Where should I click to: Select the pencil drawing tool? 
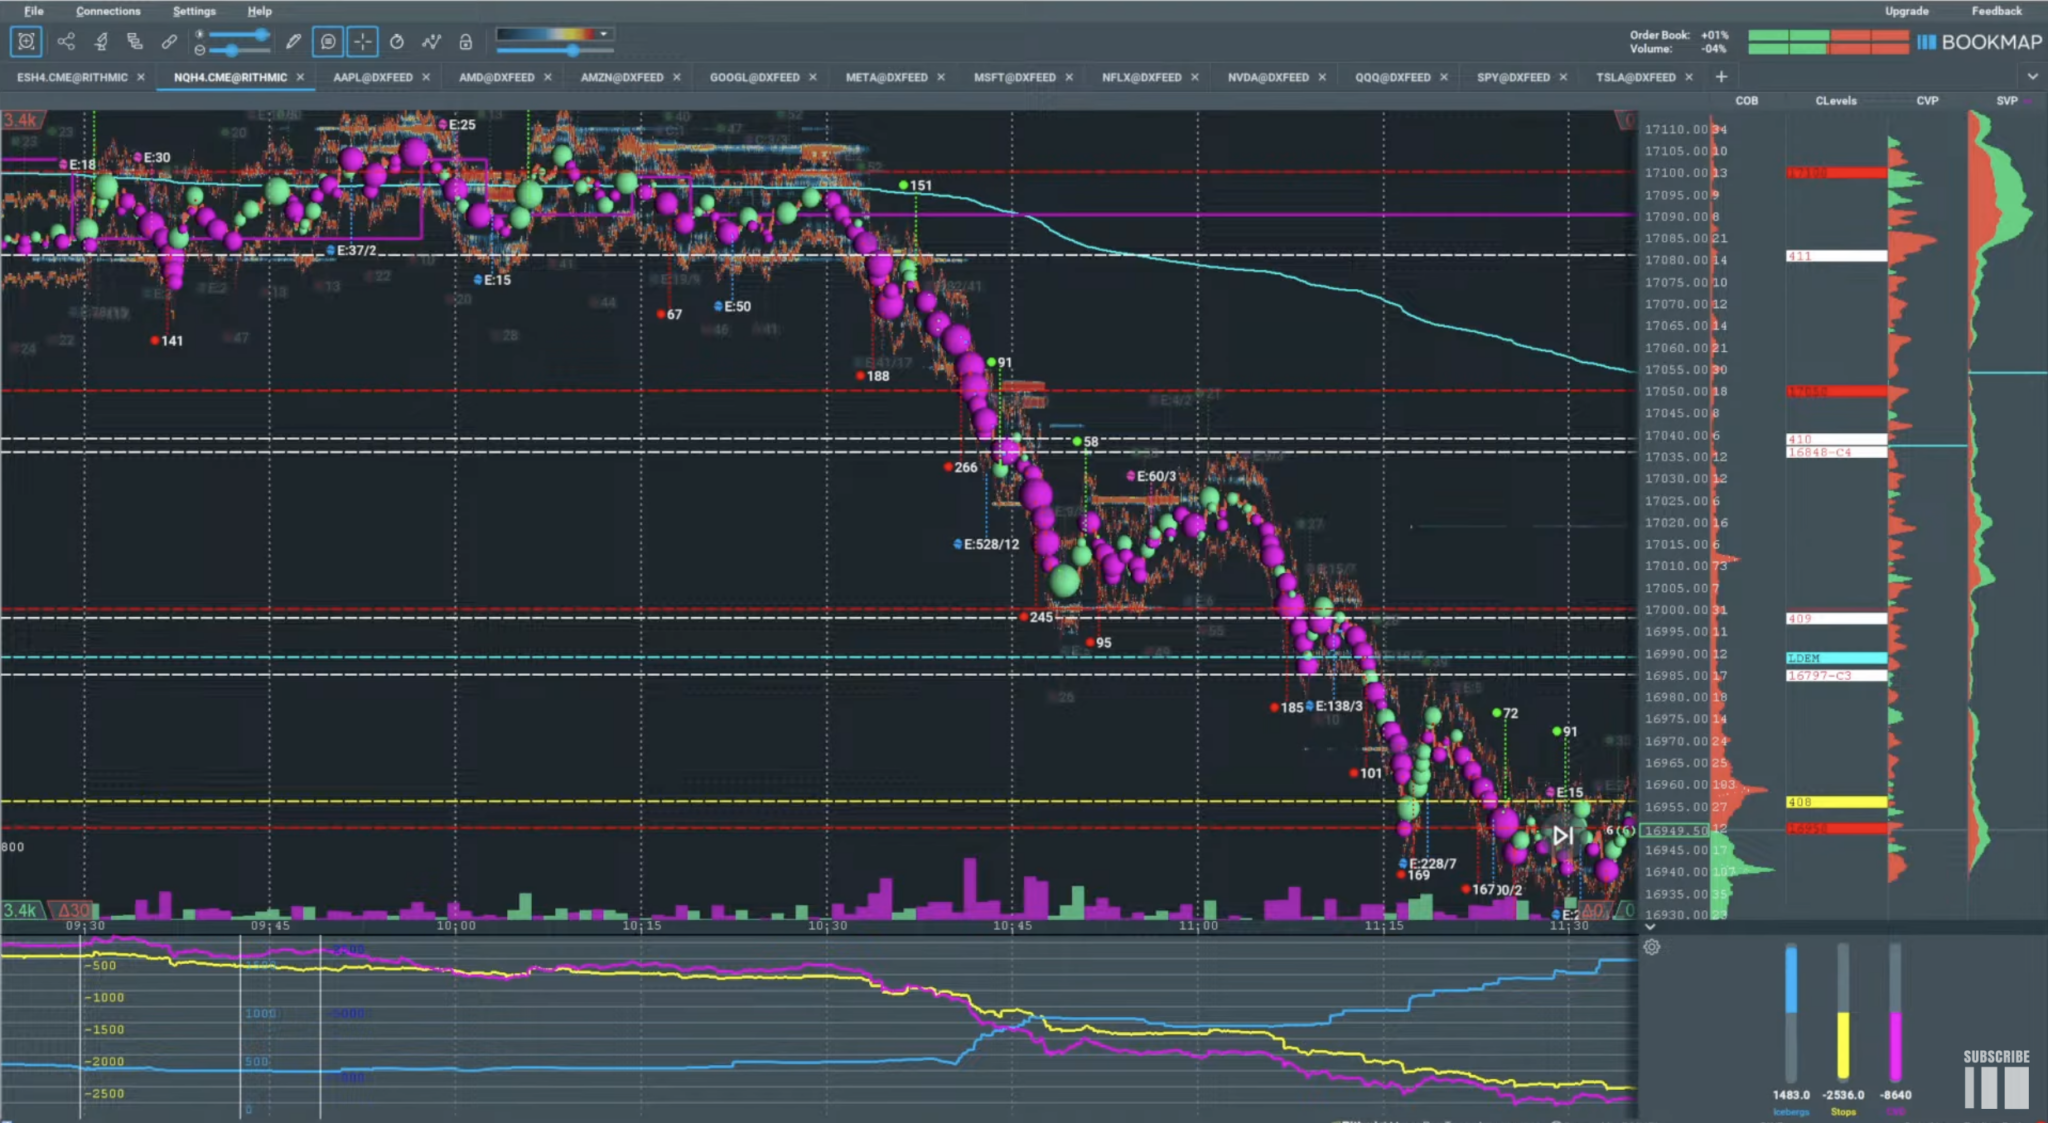tap(293, 42)
